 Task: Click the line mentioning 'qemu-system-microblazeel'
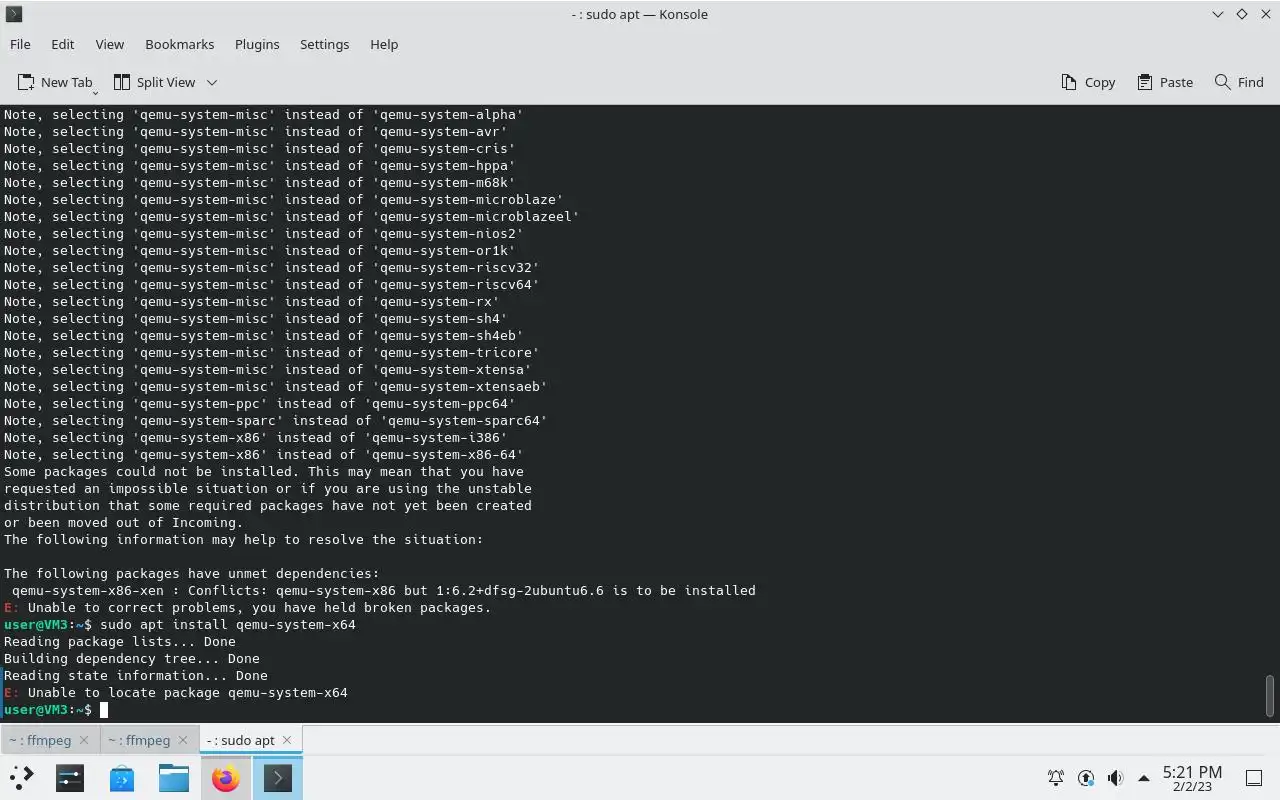(x=292, y=216)
